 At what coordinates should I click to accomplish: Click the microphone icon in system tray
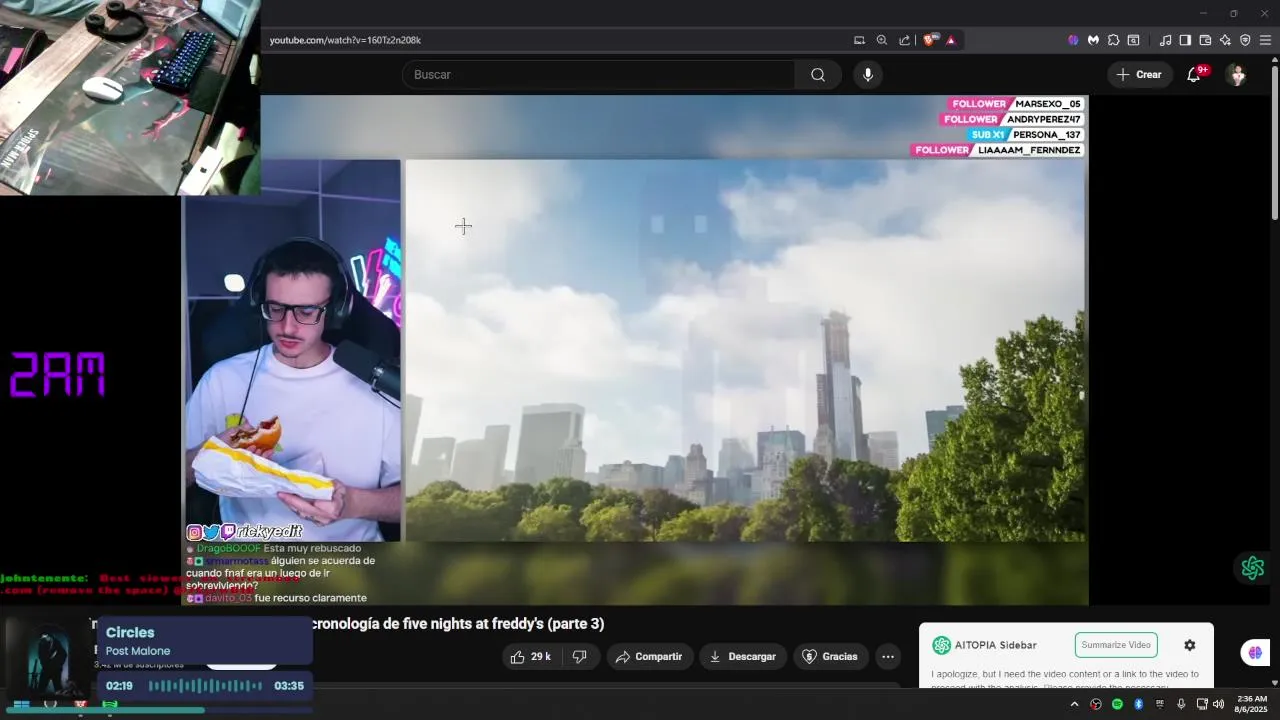click(x=1181, y=704)
